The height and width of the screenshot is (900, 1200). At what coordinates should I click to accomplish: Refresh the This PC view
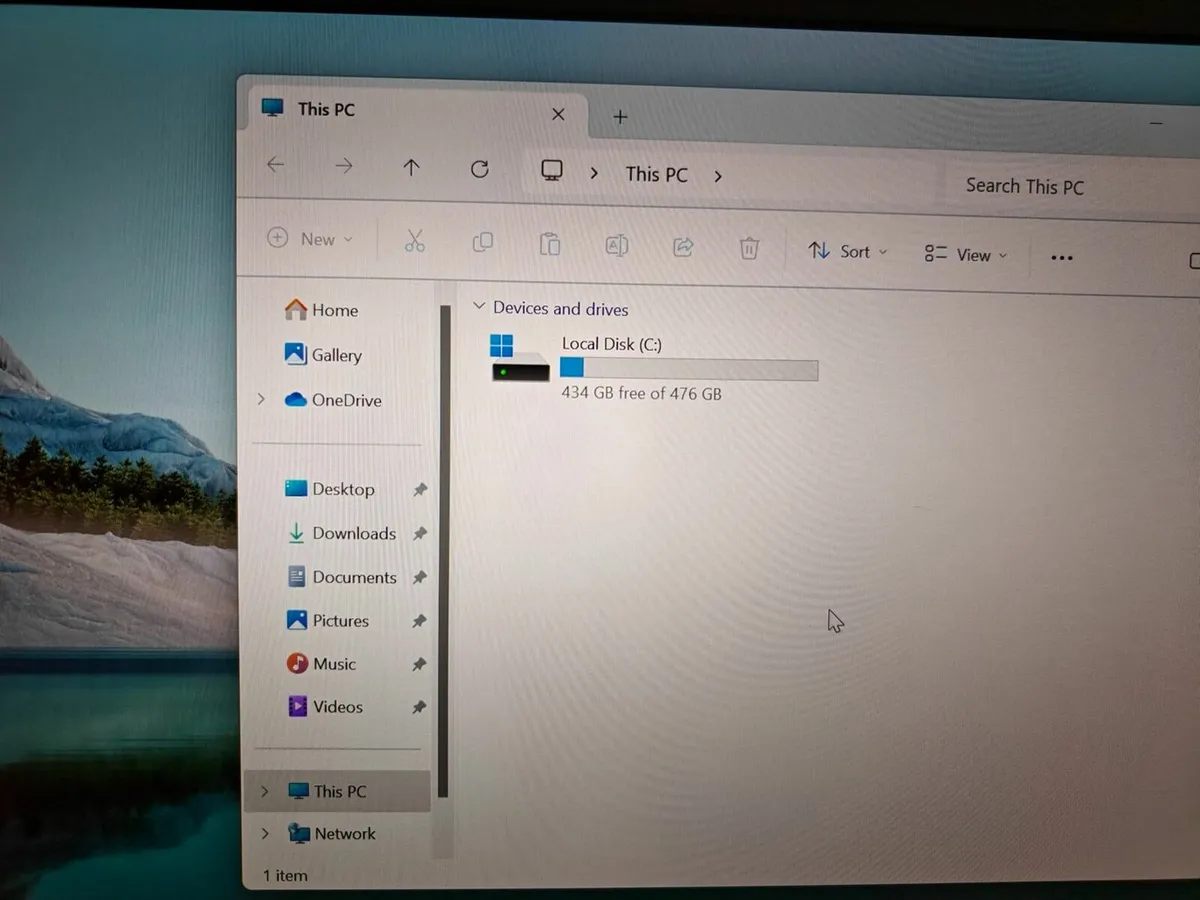(480, 169)
